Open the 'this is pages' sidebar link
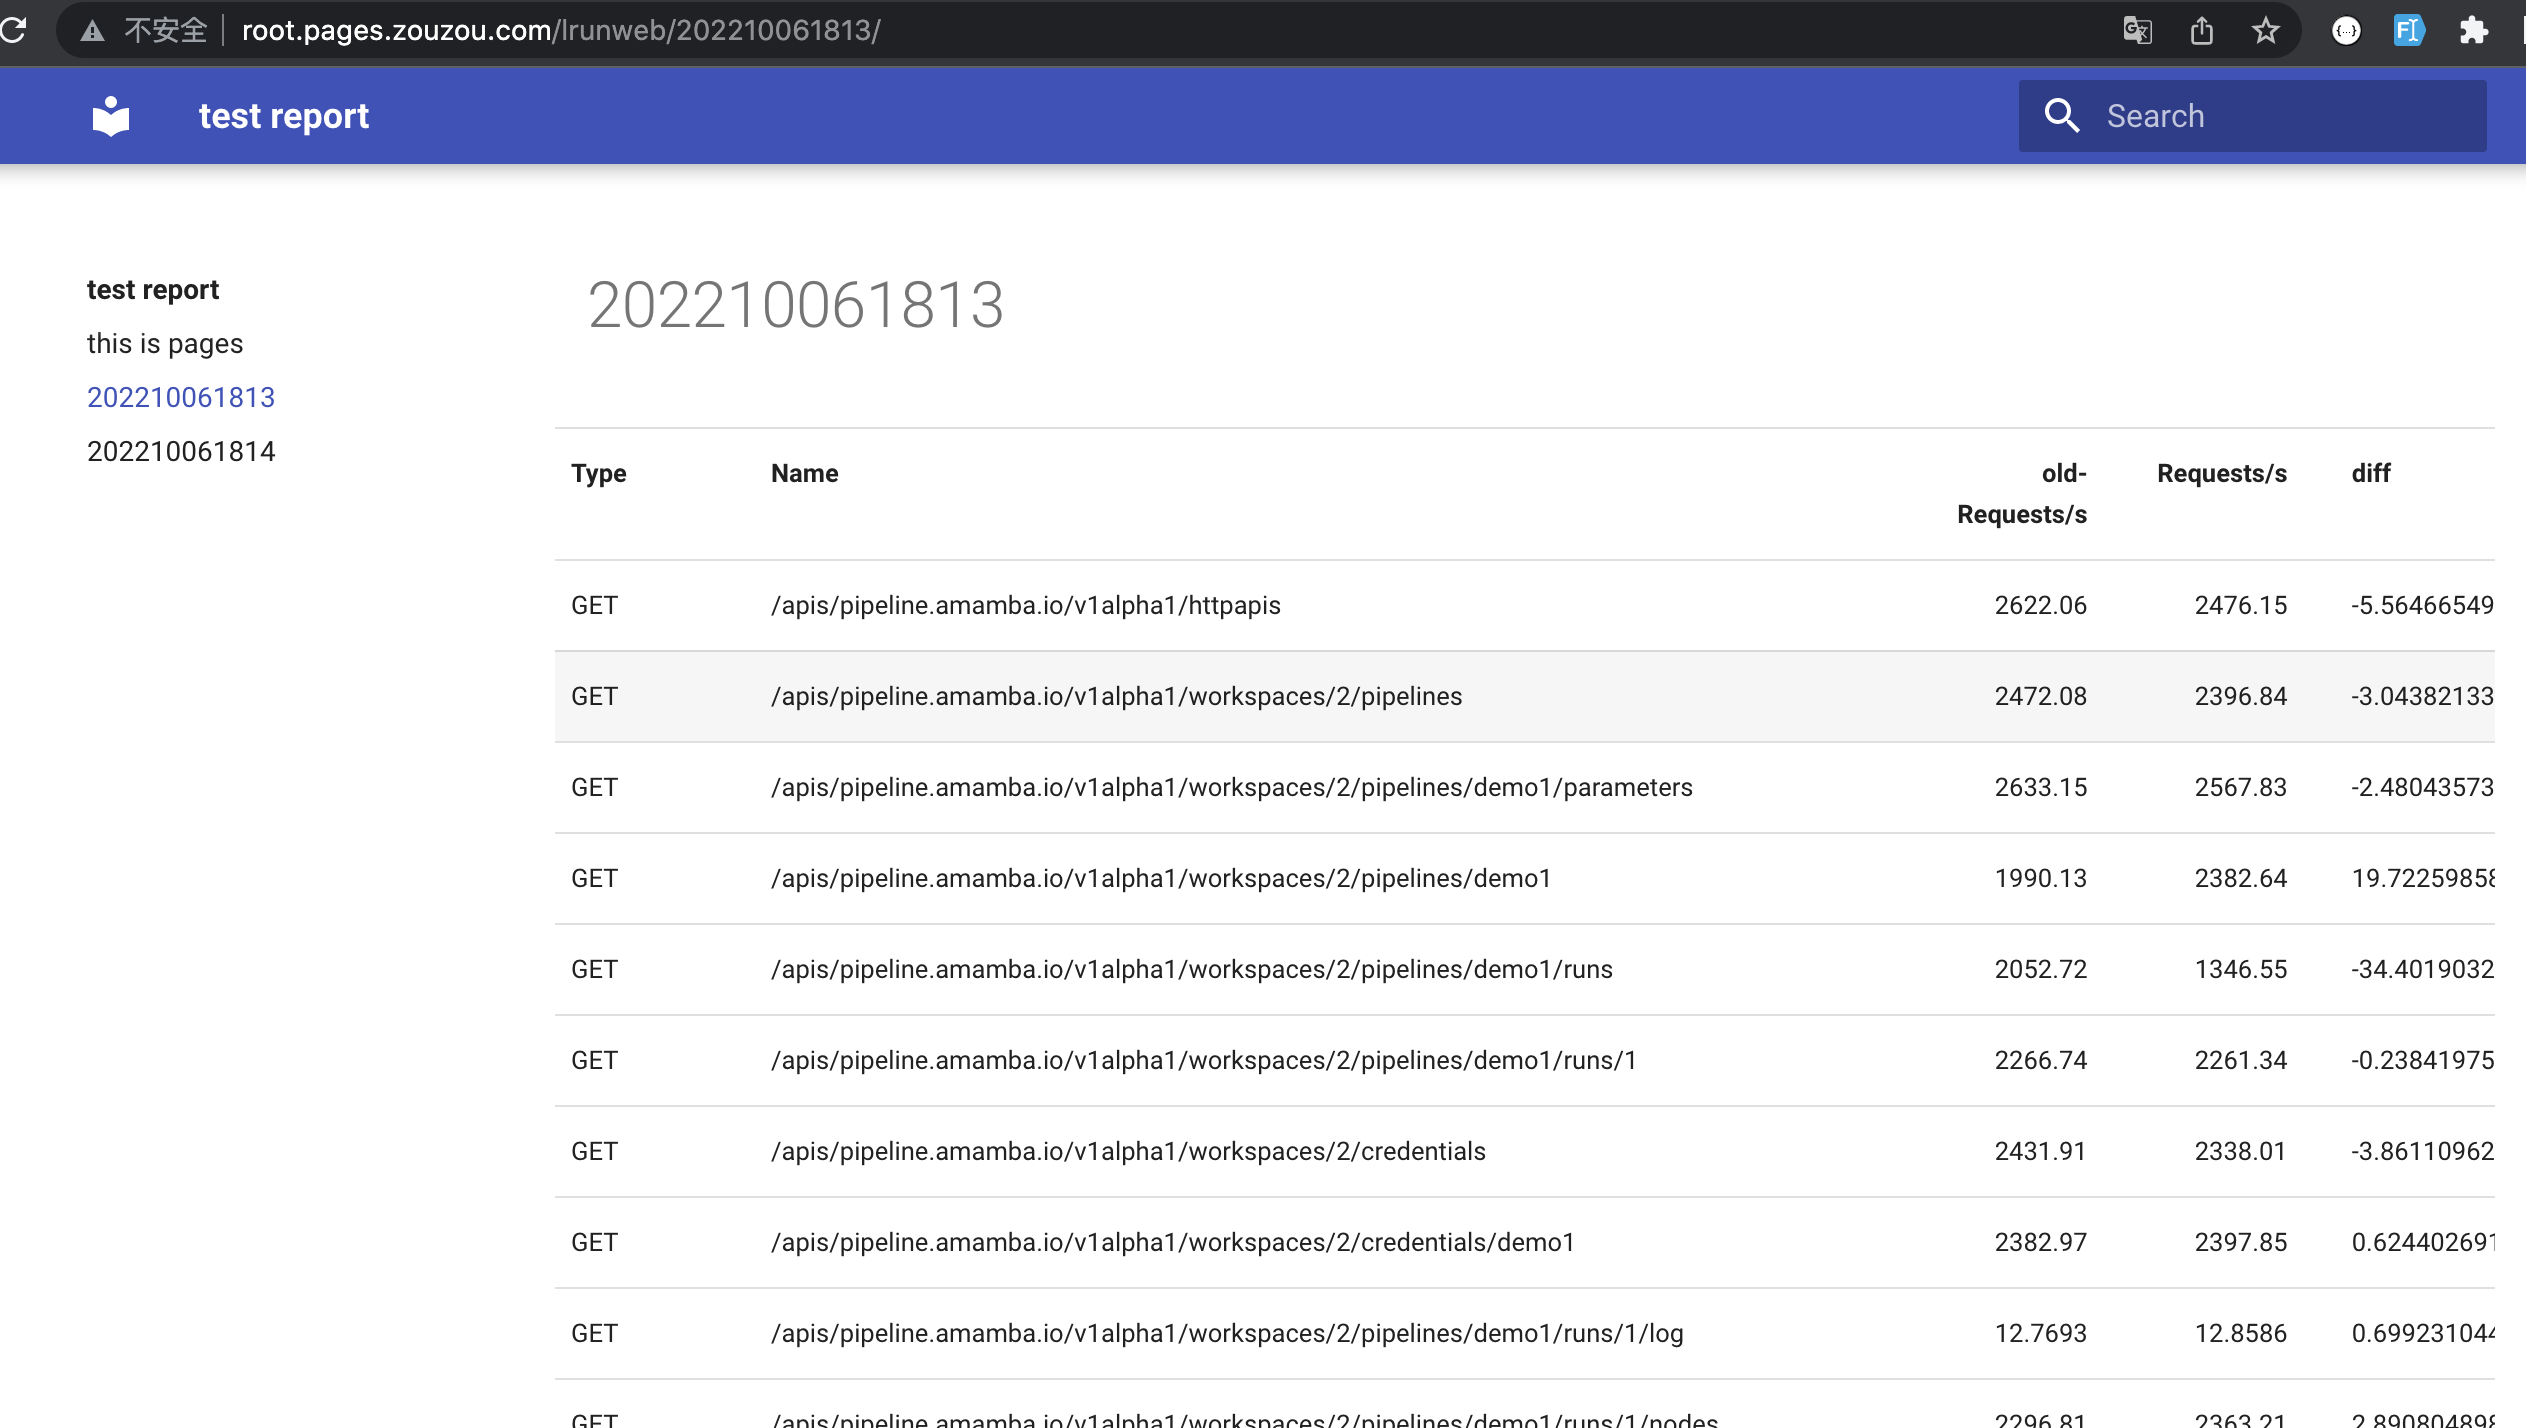2526x1428 pixels. click(165, 343)
